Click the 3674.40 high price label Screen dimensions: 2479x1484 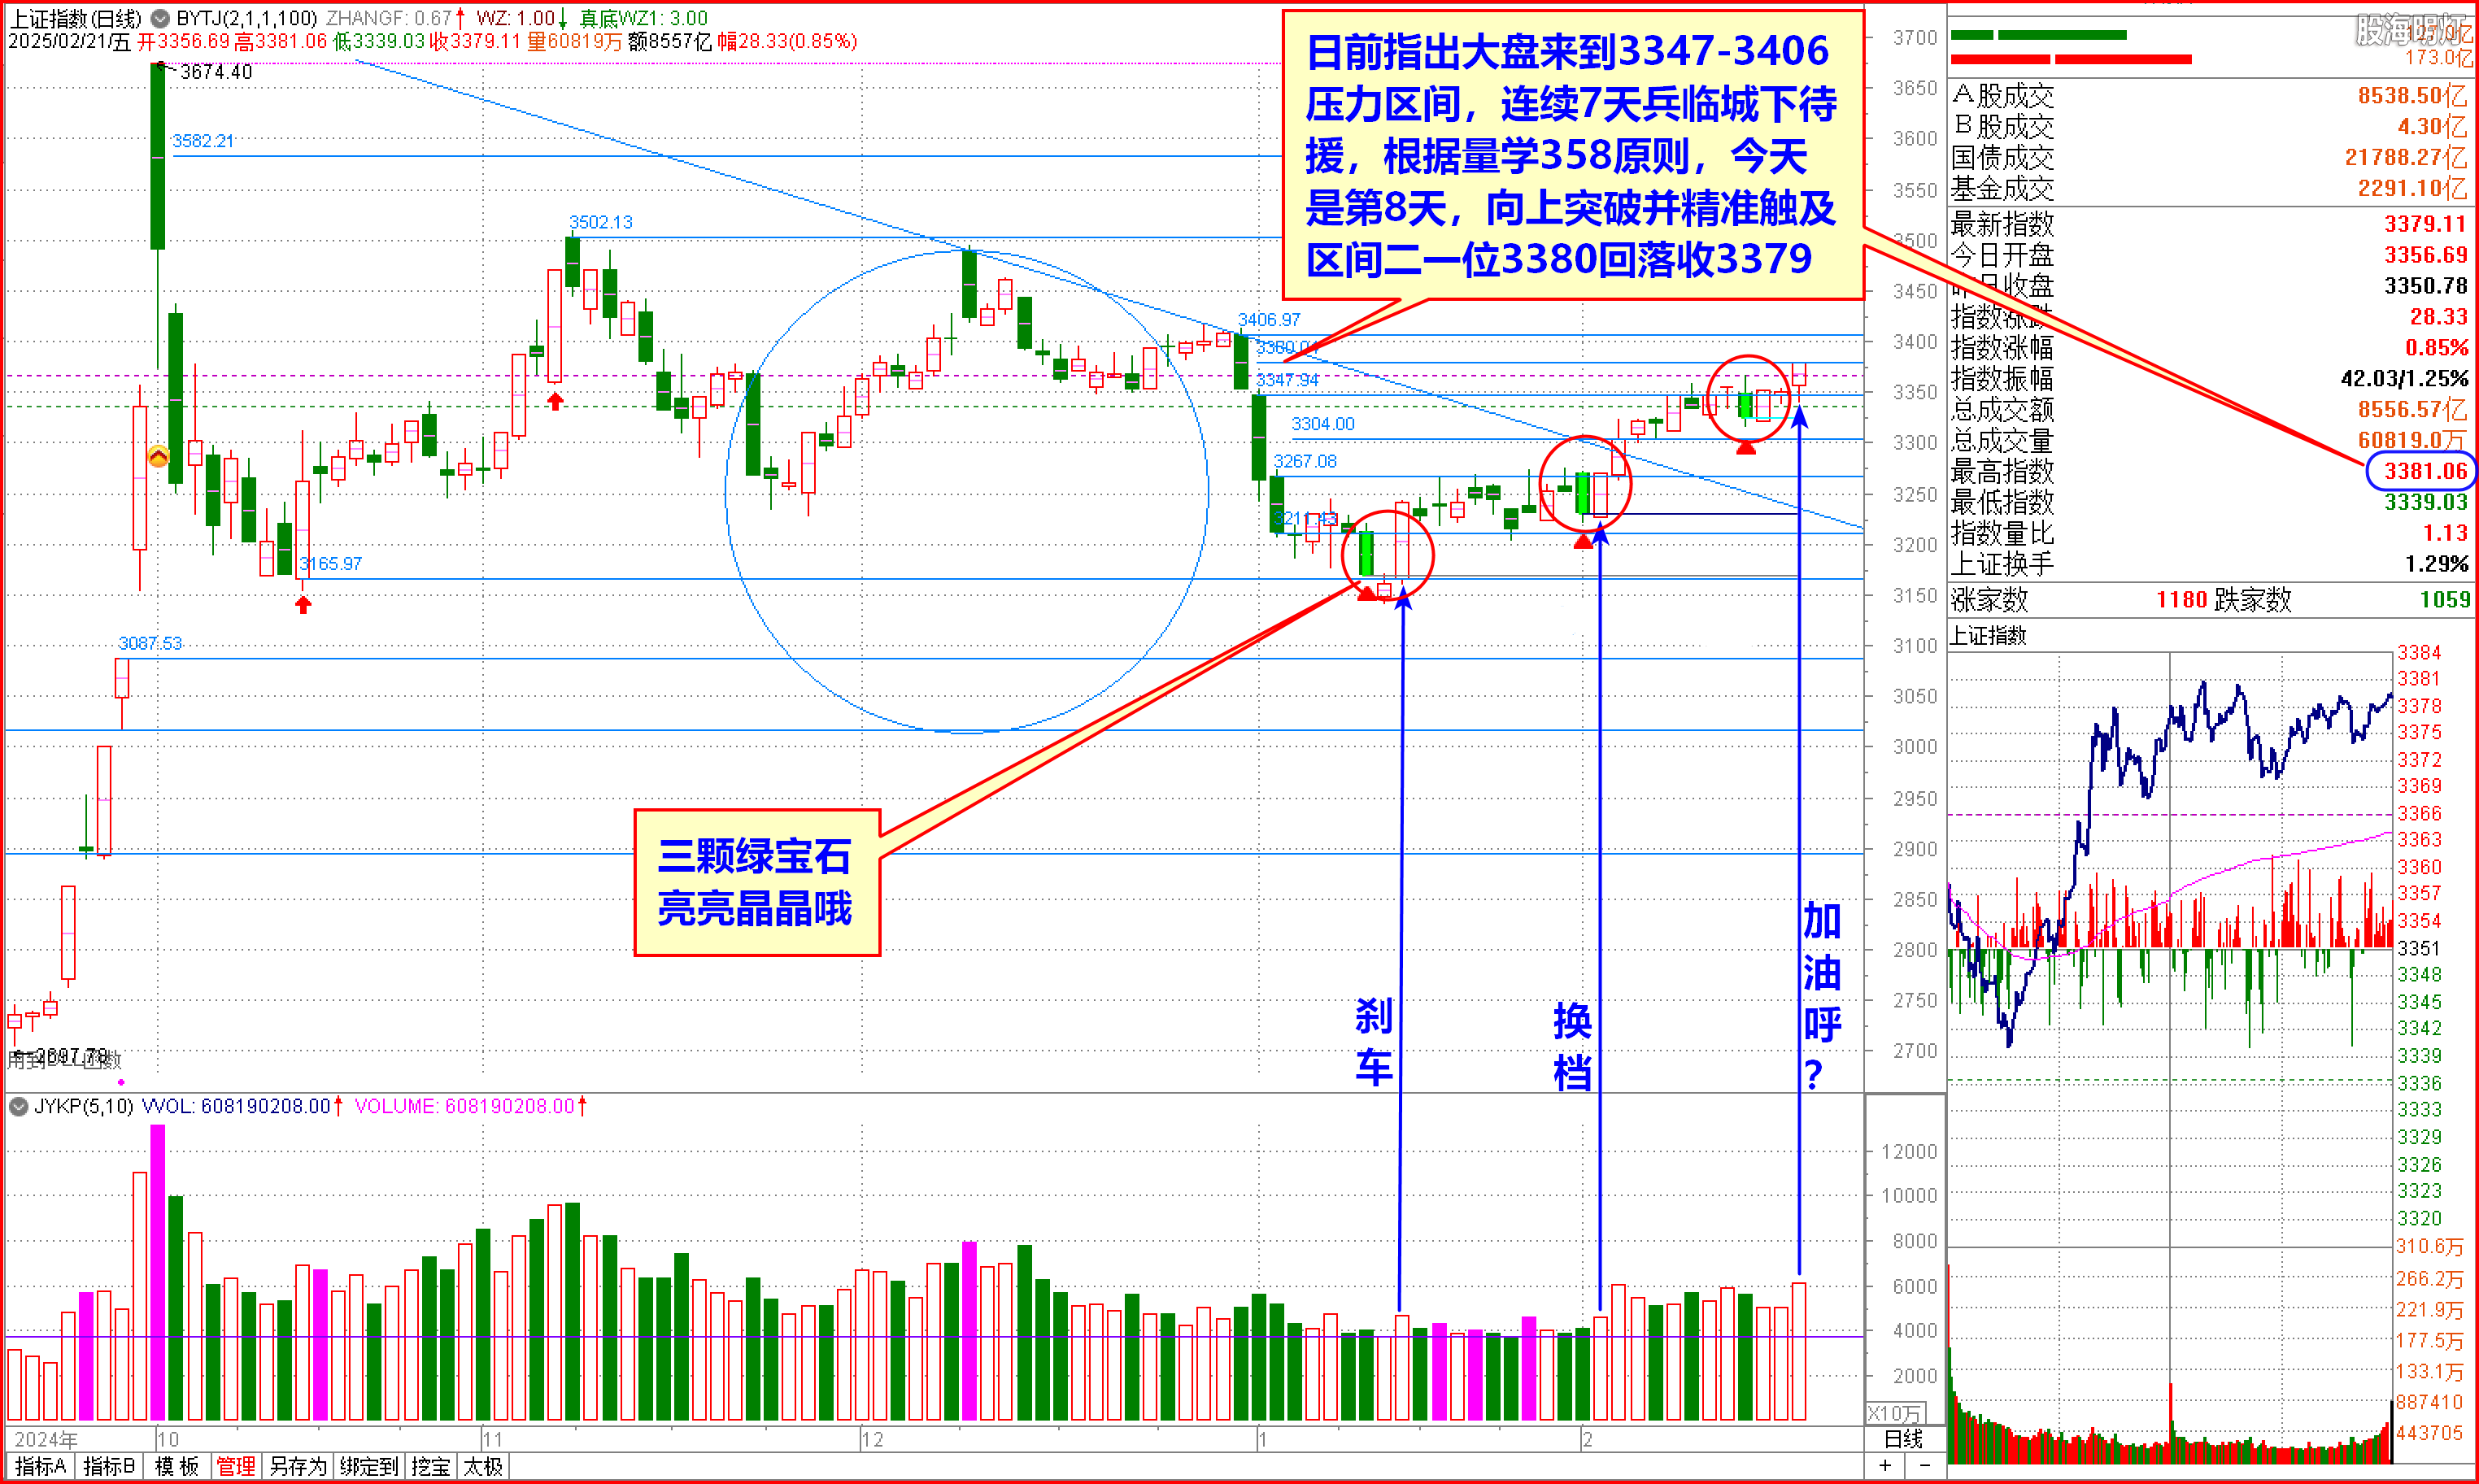(216, 72)
